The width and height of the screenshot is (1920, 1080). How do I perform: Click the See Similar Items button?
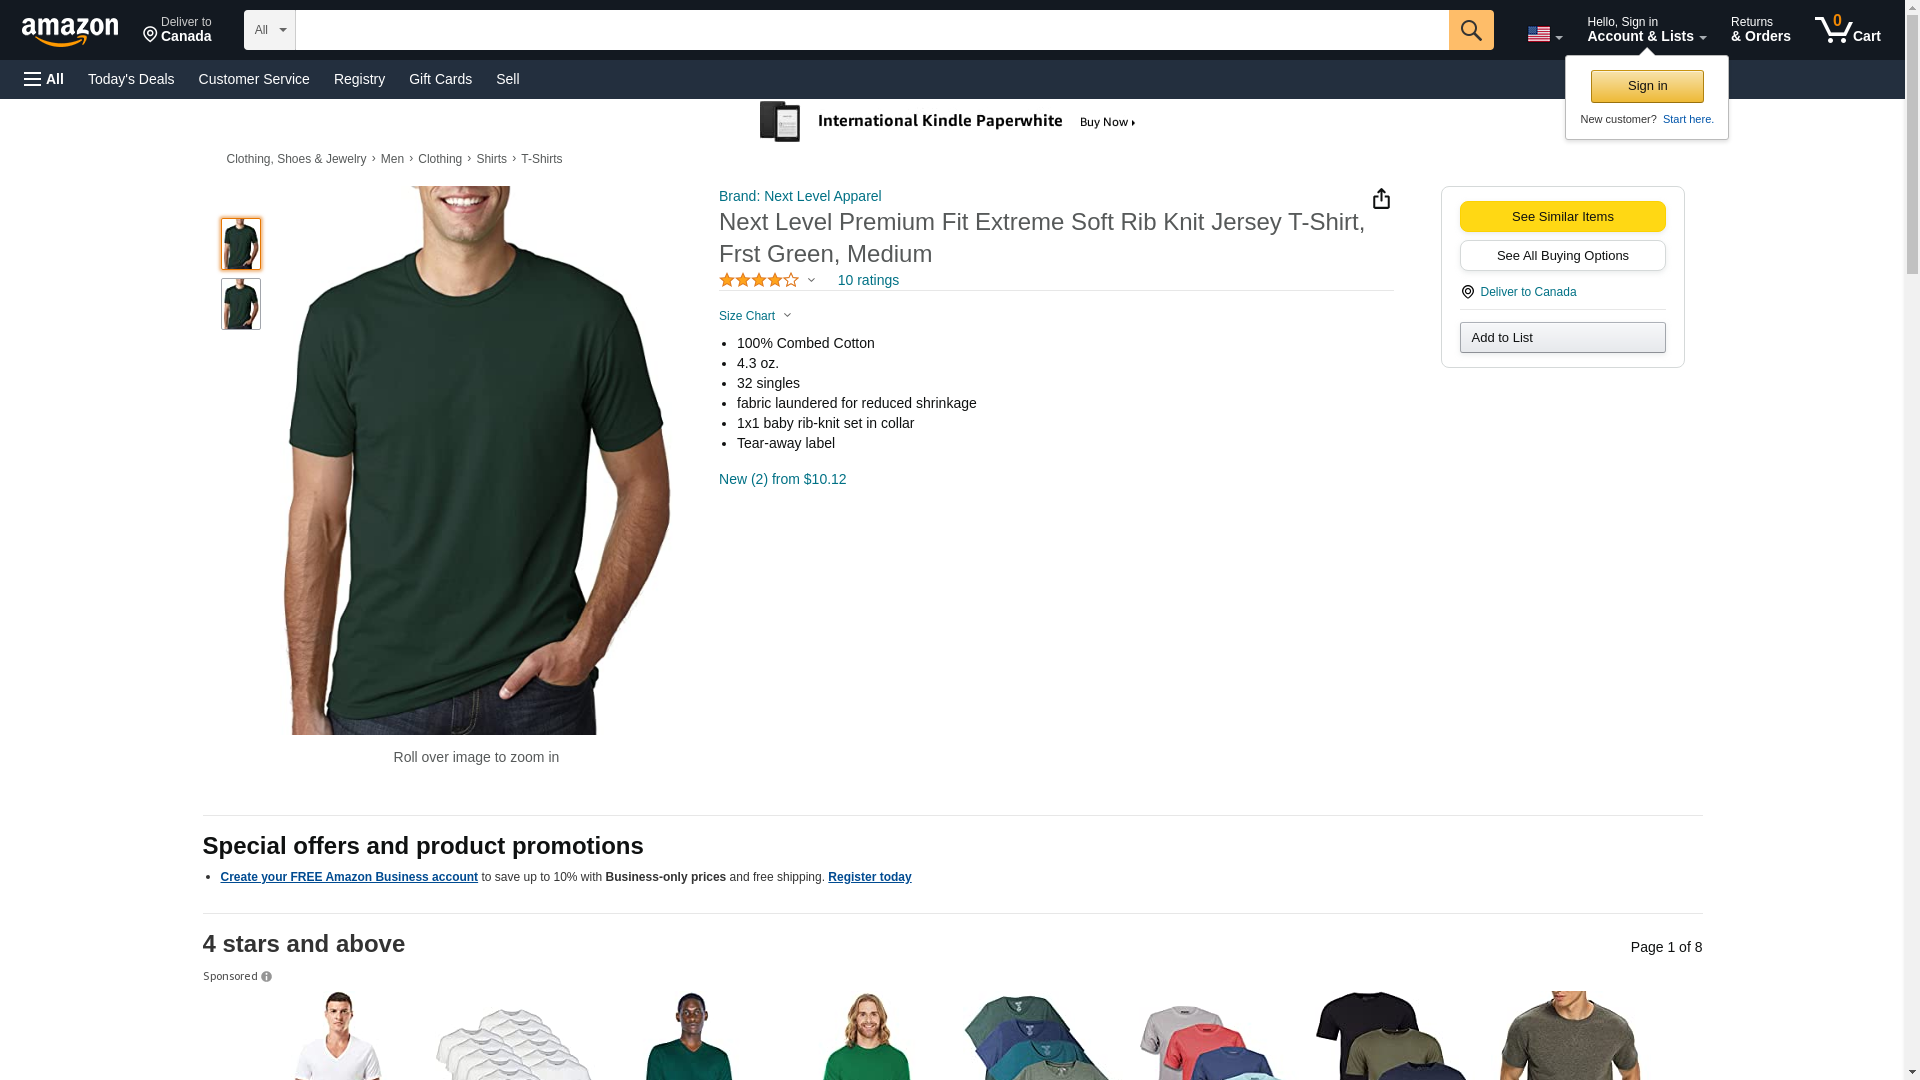(1562, 217)
